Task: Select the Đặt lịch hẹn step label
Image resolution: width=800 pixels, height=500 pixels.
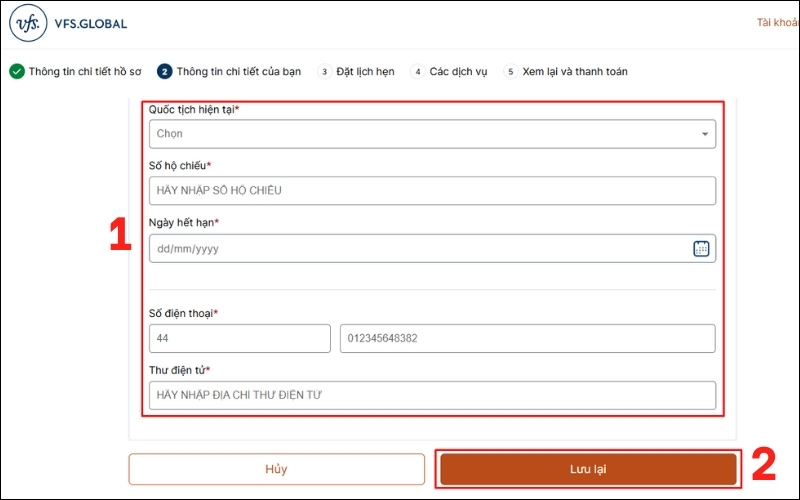Action: (x=365, y=72)
